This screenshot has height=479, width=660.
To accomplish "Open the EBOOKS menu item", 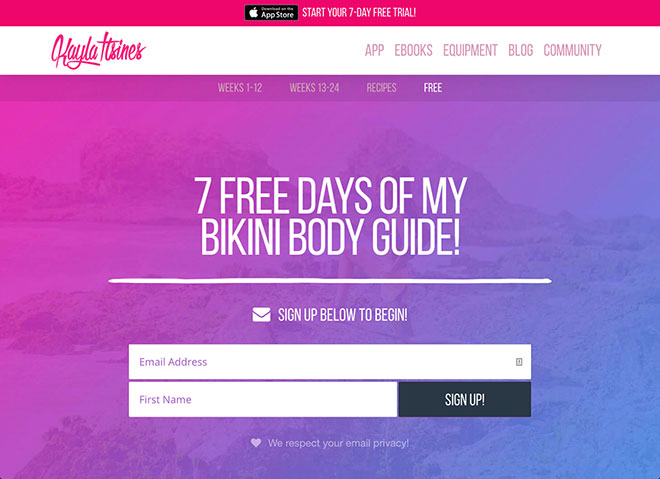I will (413, 51).
